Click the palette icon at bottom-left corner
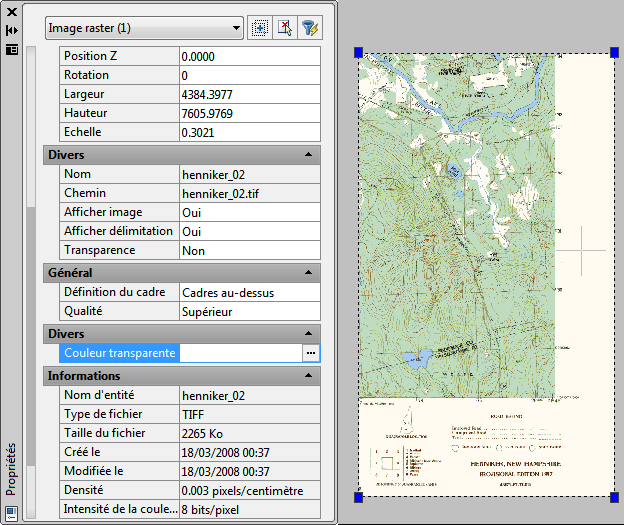 click(11, 513)
